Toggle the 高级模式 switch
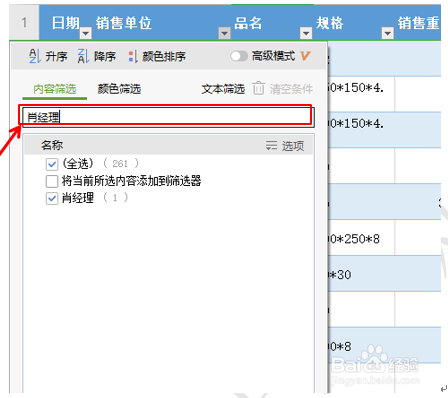 click(x=239, y=56)
